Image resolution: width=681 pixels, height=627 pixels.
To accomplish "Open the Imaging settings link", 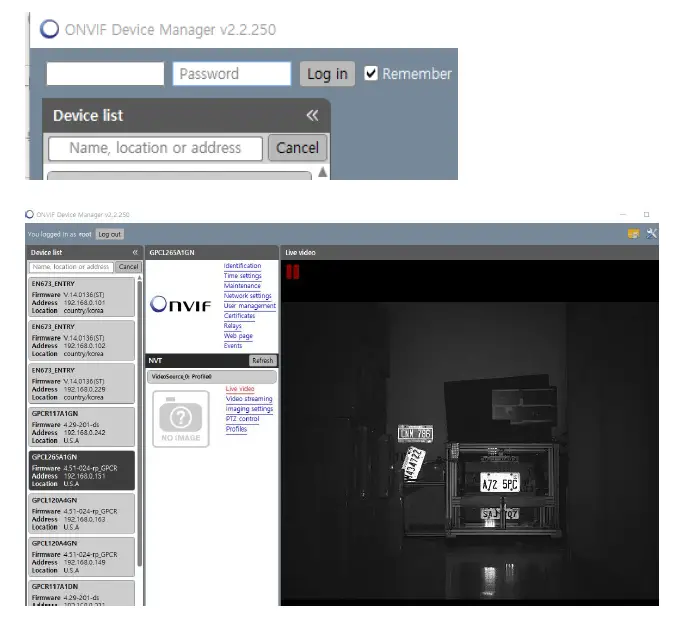I will [249, 409].
